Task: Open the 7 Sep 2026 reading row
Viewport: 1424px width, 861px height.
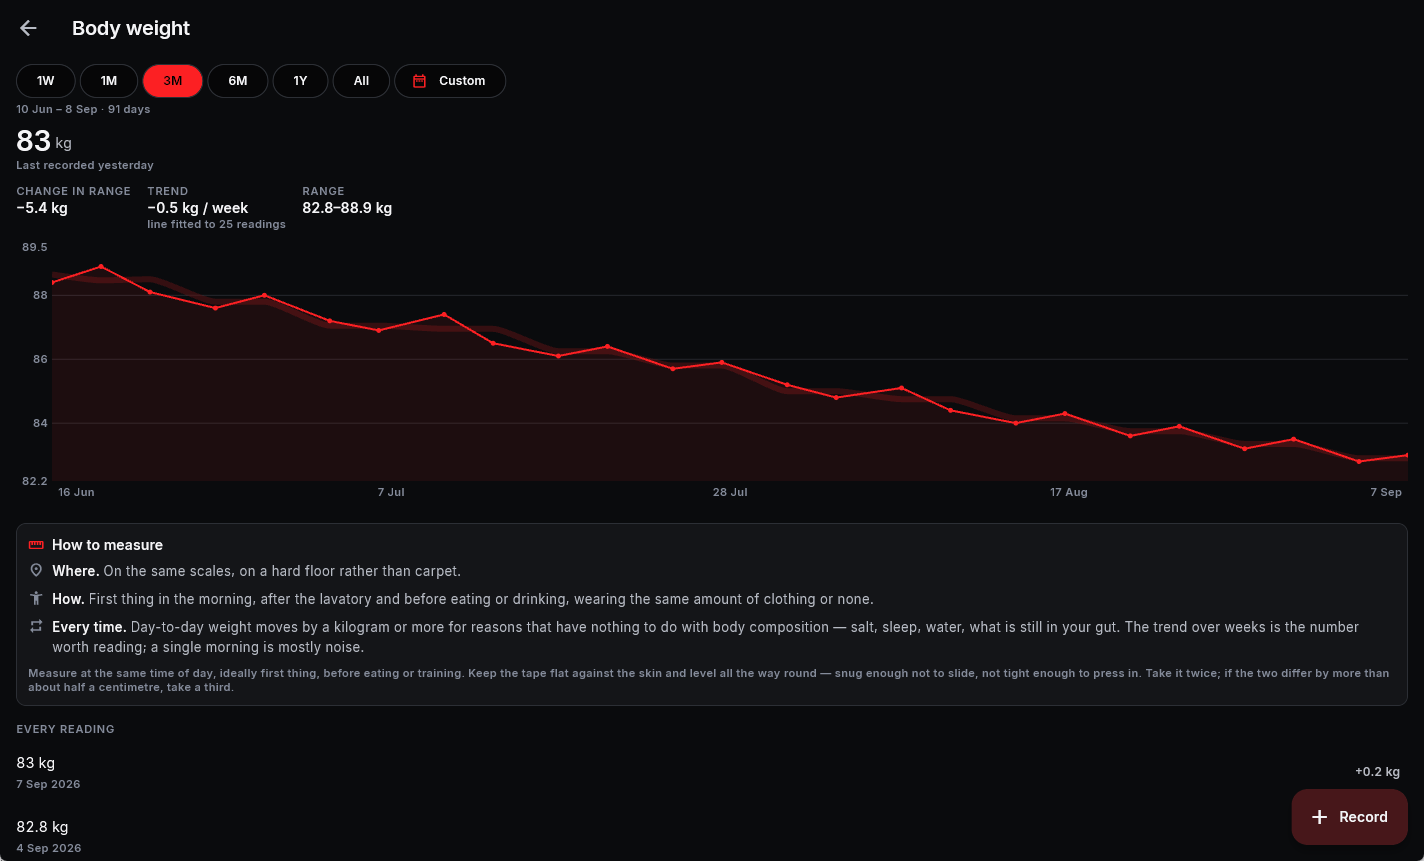Action: click(x=712, y=772)
